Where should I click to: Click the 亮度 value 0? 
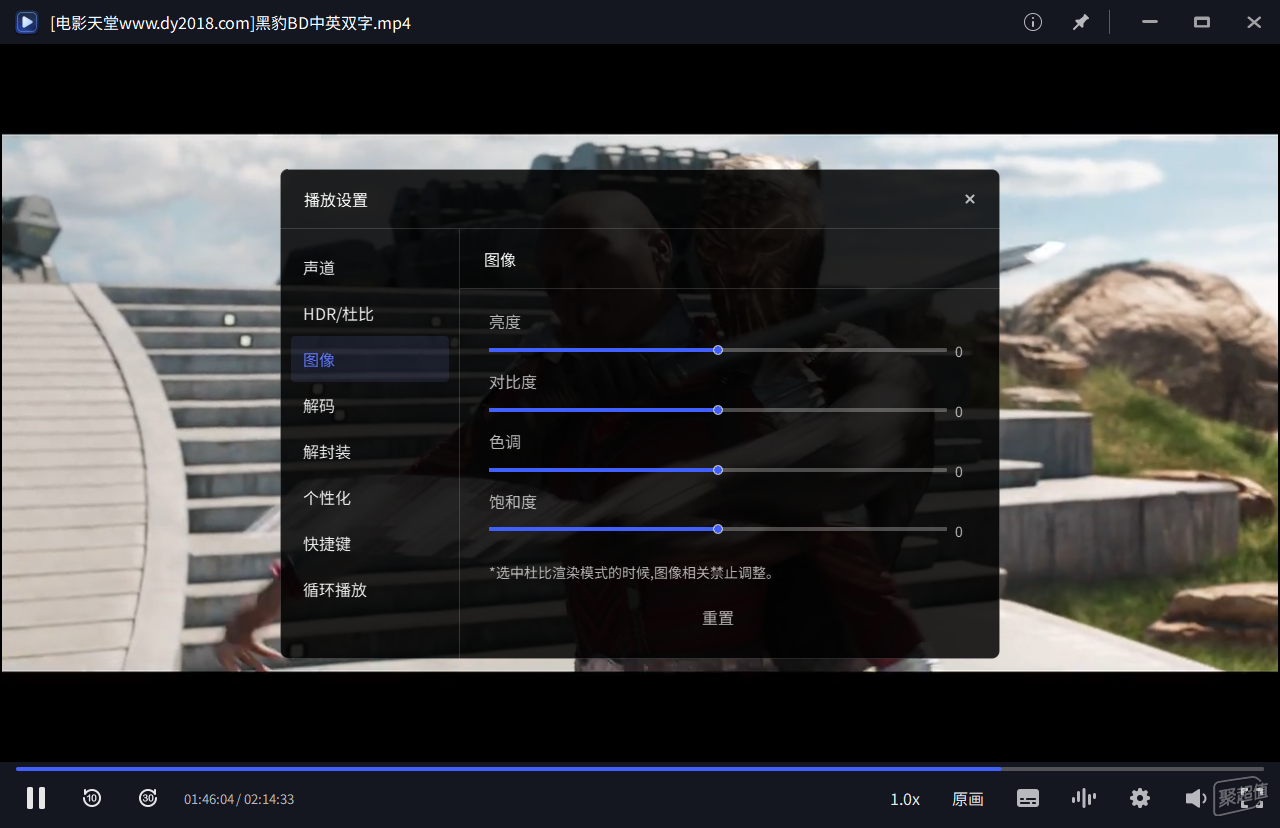[959, 352]
